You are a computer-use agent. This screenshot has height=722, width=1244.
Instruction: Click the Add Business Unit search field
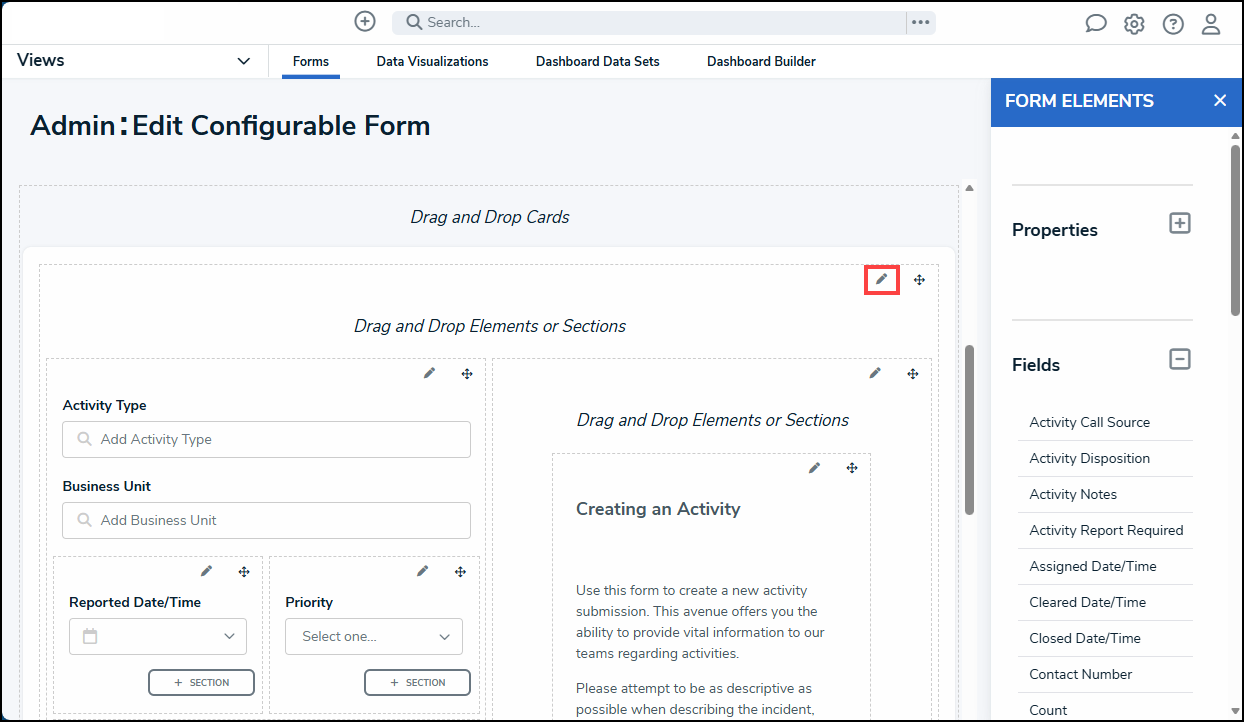click(266, 520)
